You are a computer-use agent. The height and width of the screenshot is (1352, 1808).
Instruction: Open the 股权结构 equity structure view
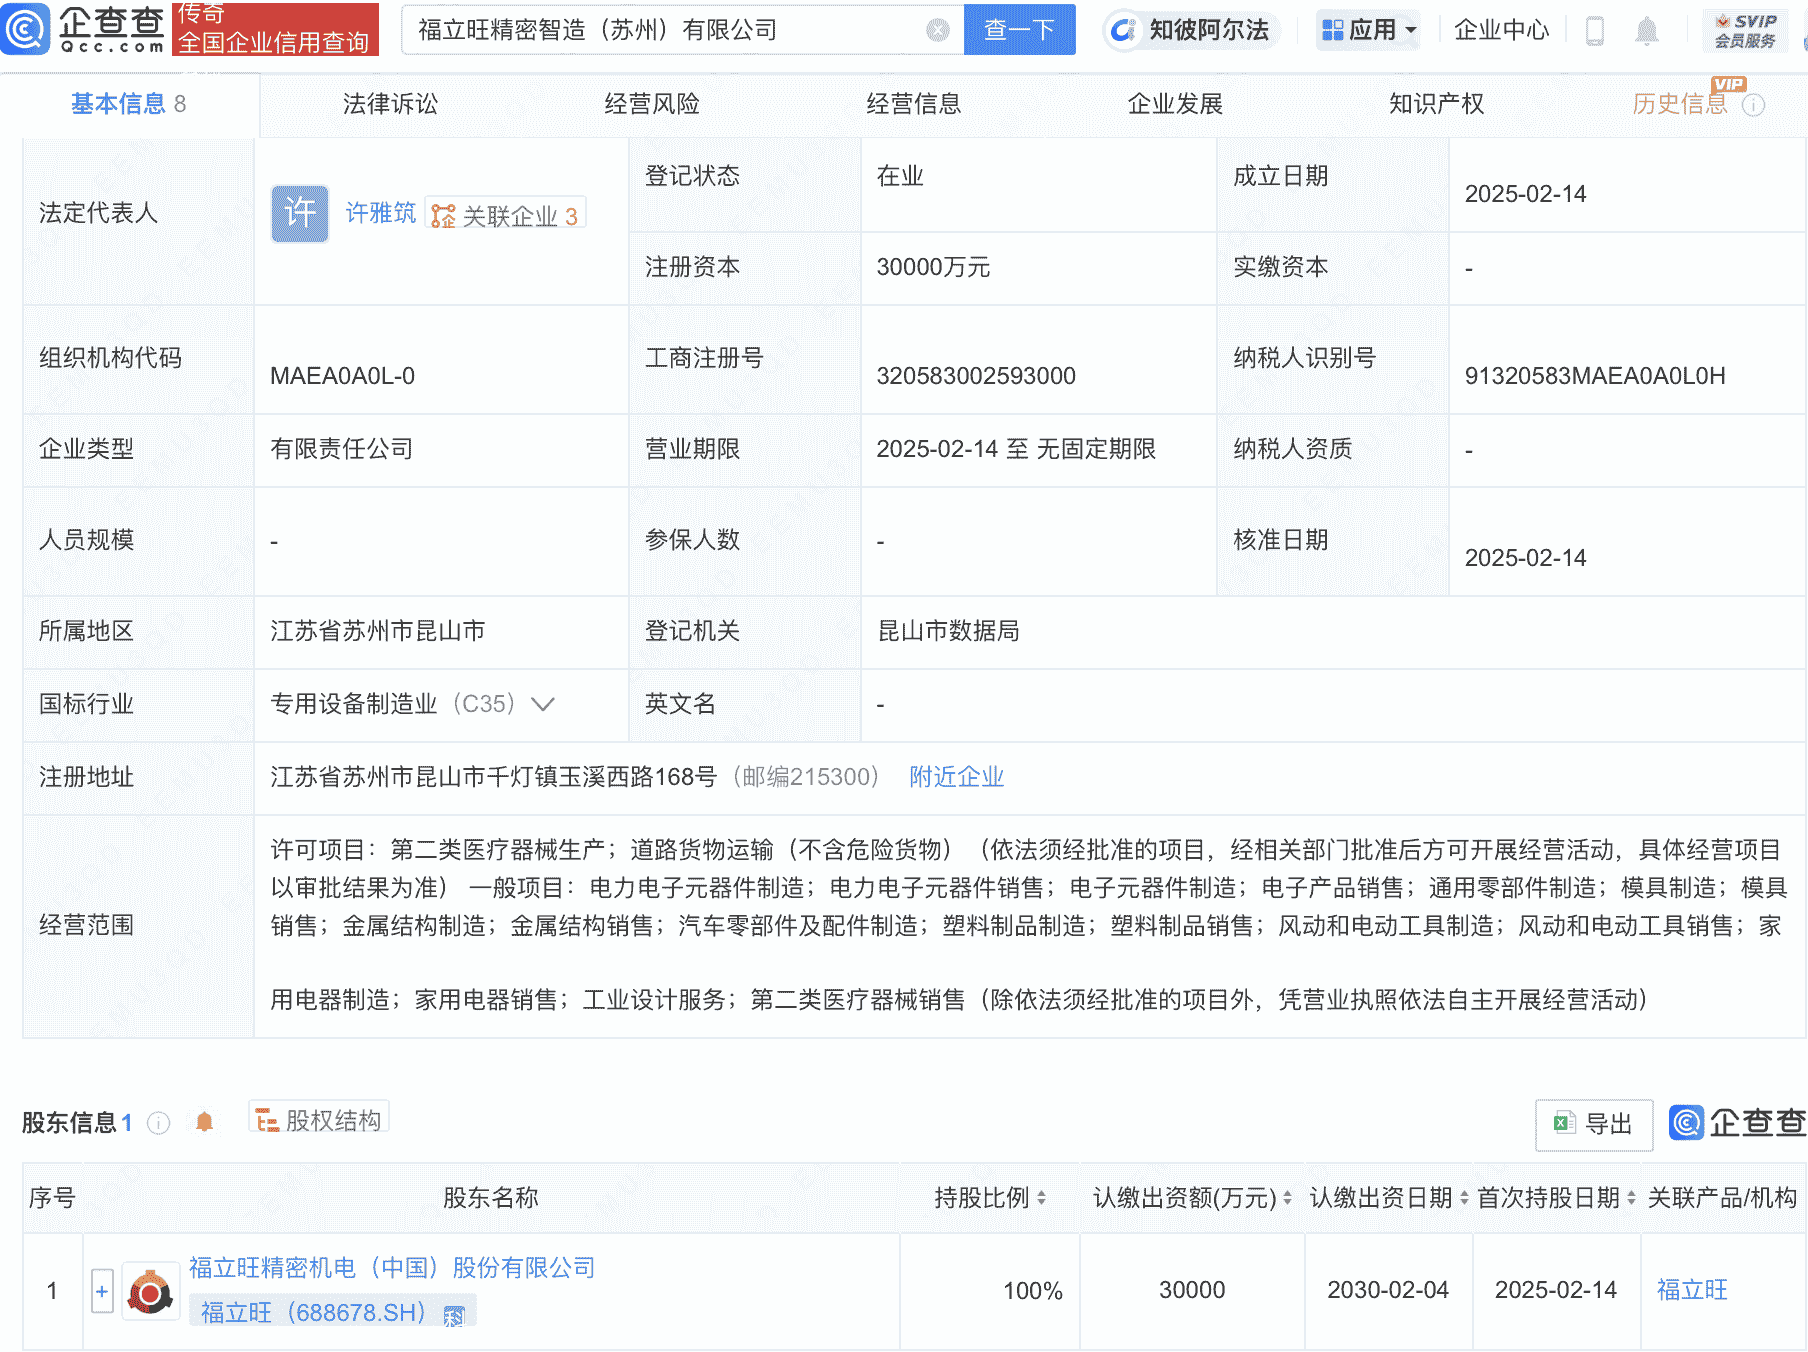click(x=318, y=1119)
